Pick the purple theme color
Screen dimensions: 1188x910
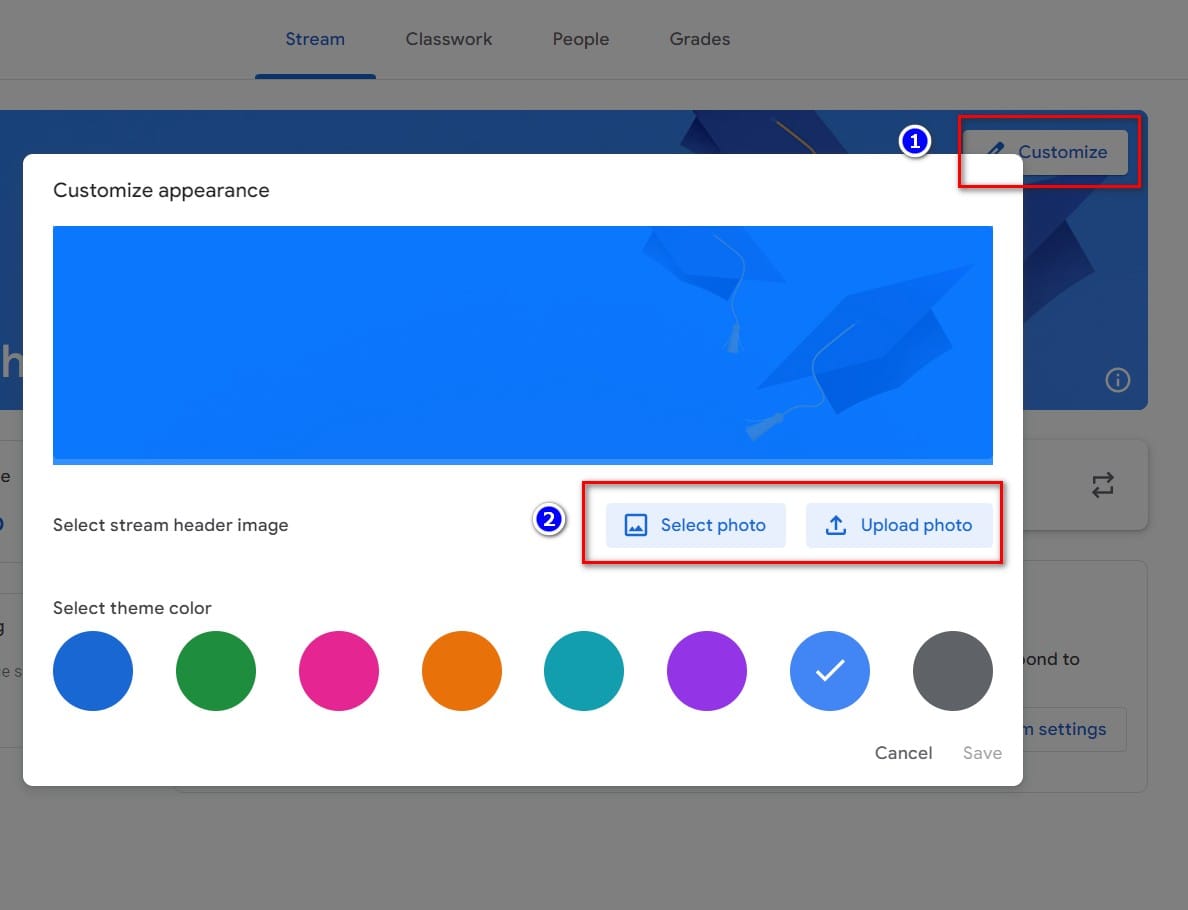pyautogui.click(x=707, y=671)
